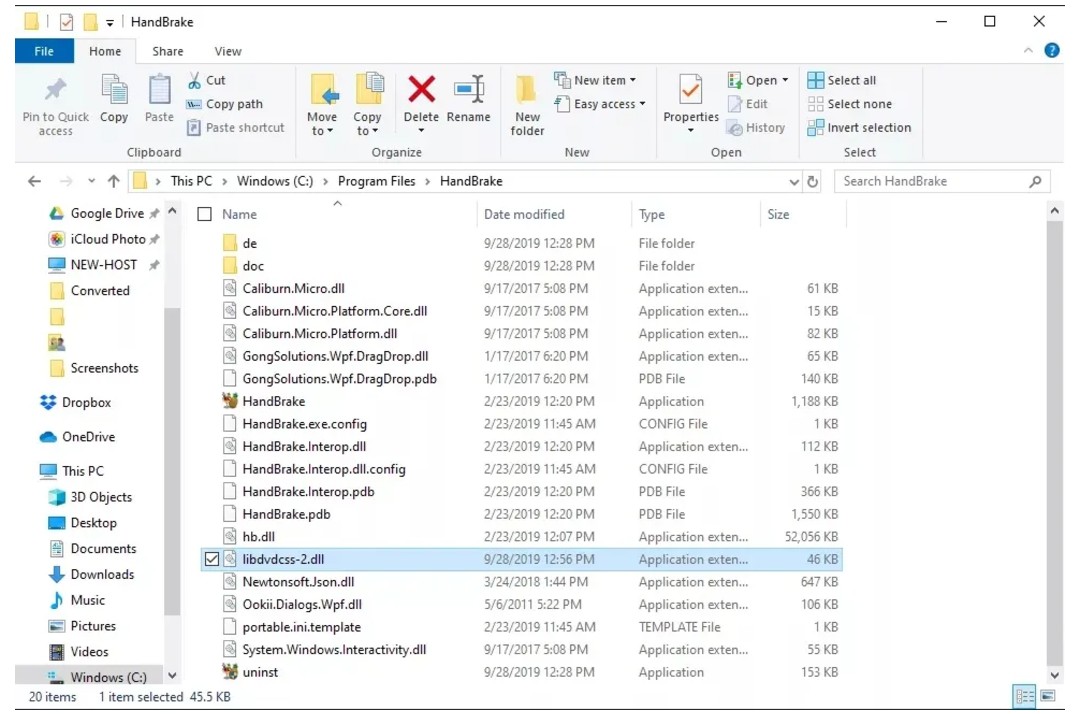Open Properties from the ribbon icon
This screenshot has height=714, width=1083.
tap(690, 100)
